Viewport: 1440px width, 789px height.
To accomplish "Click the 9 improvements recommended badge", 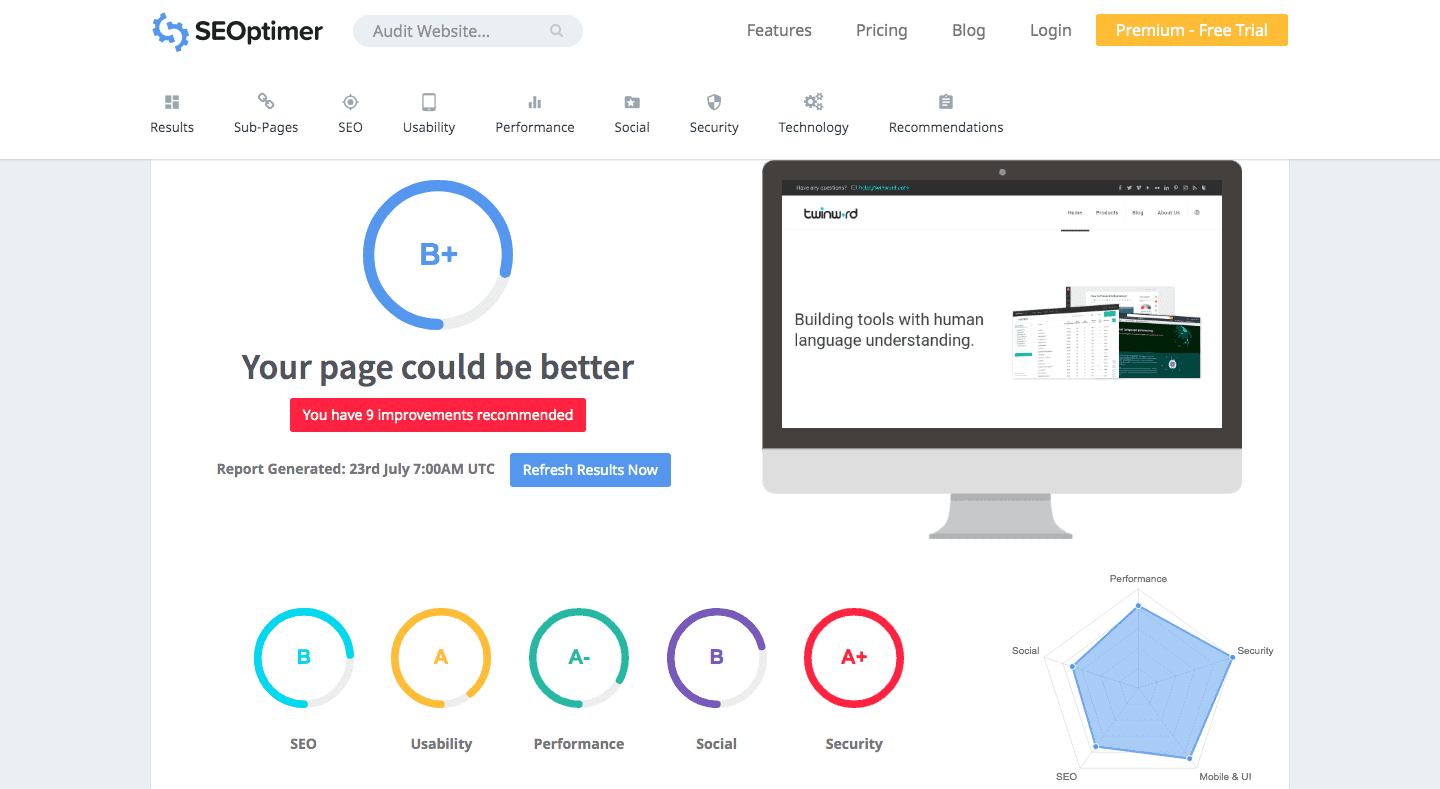I will pos(438,415).
